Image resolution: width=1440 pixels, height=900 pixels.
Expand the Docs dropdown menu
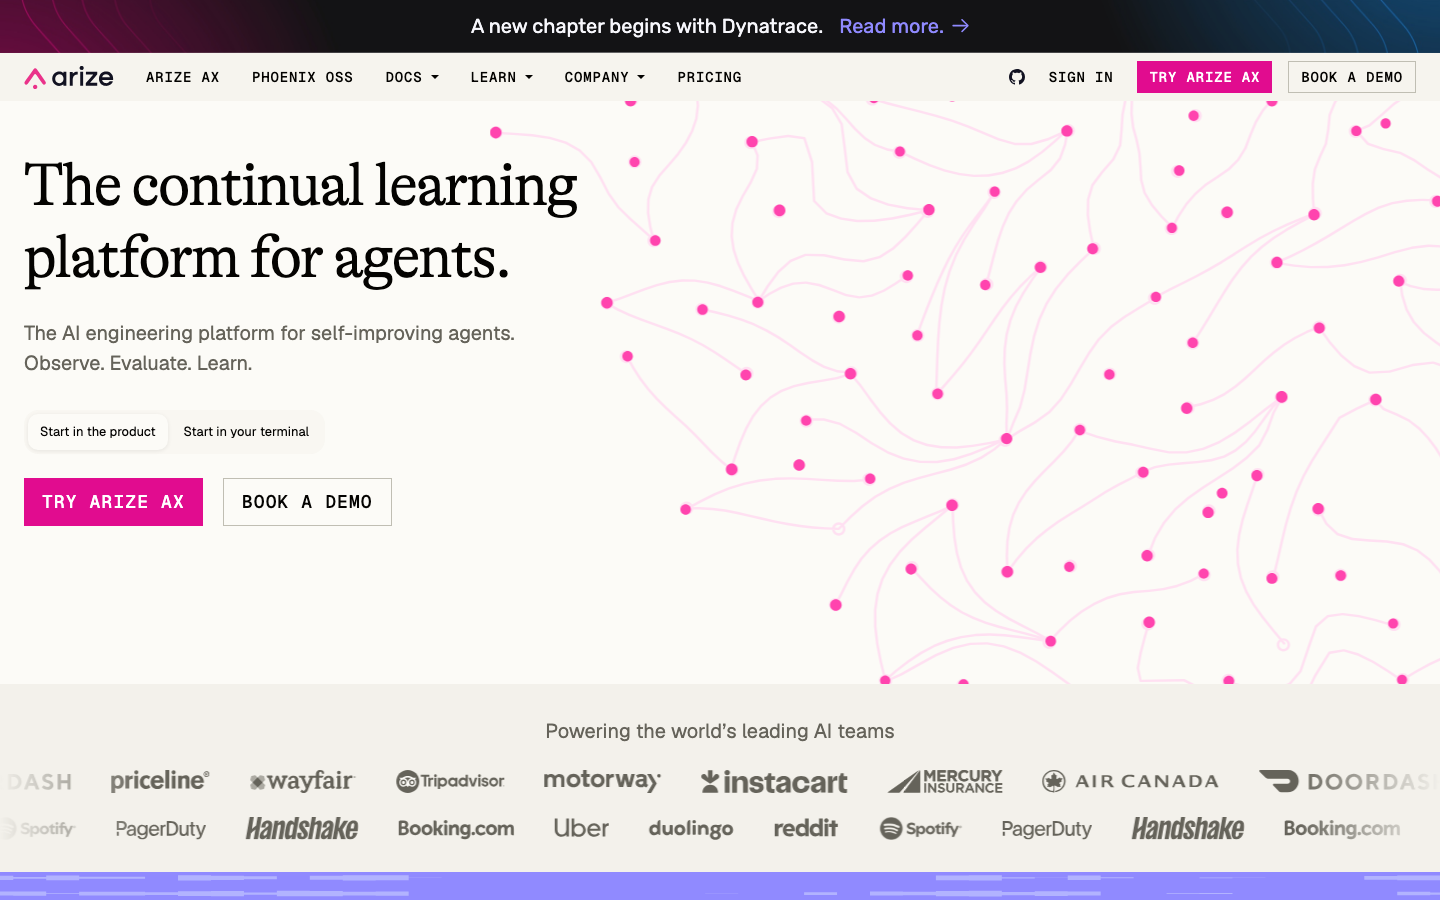tap(412, 77)
